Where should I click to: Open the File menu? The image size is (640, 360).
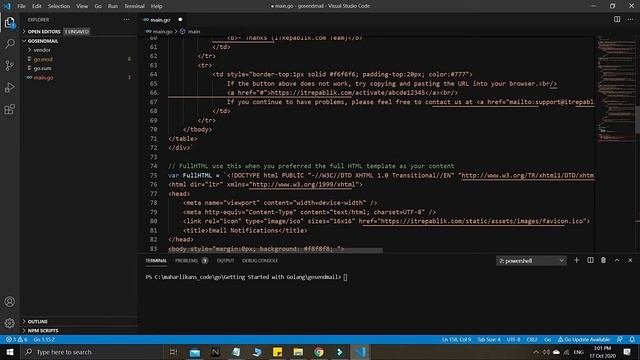21,6
